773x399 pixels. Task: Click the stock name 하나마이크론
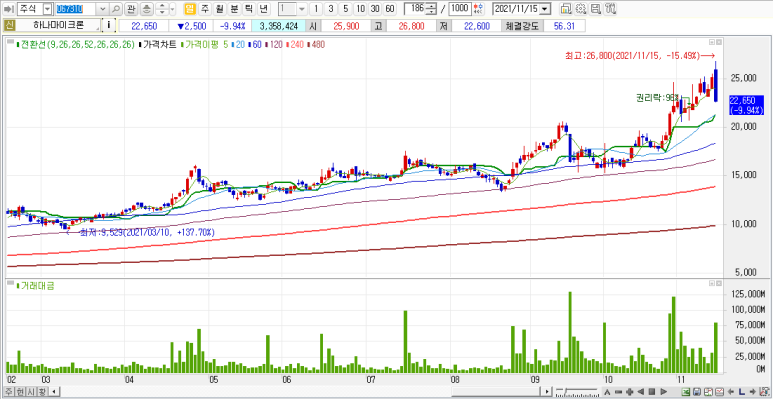coord(59,26)
